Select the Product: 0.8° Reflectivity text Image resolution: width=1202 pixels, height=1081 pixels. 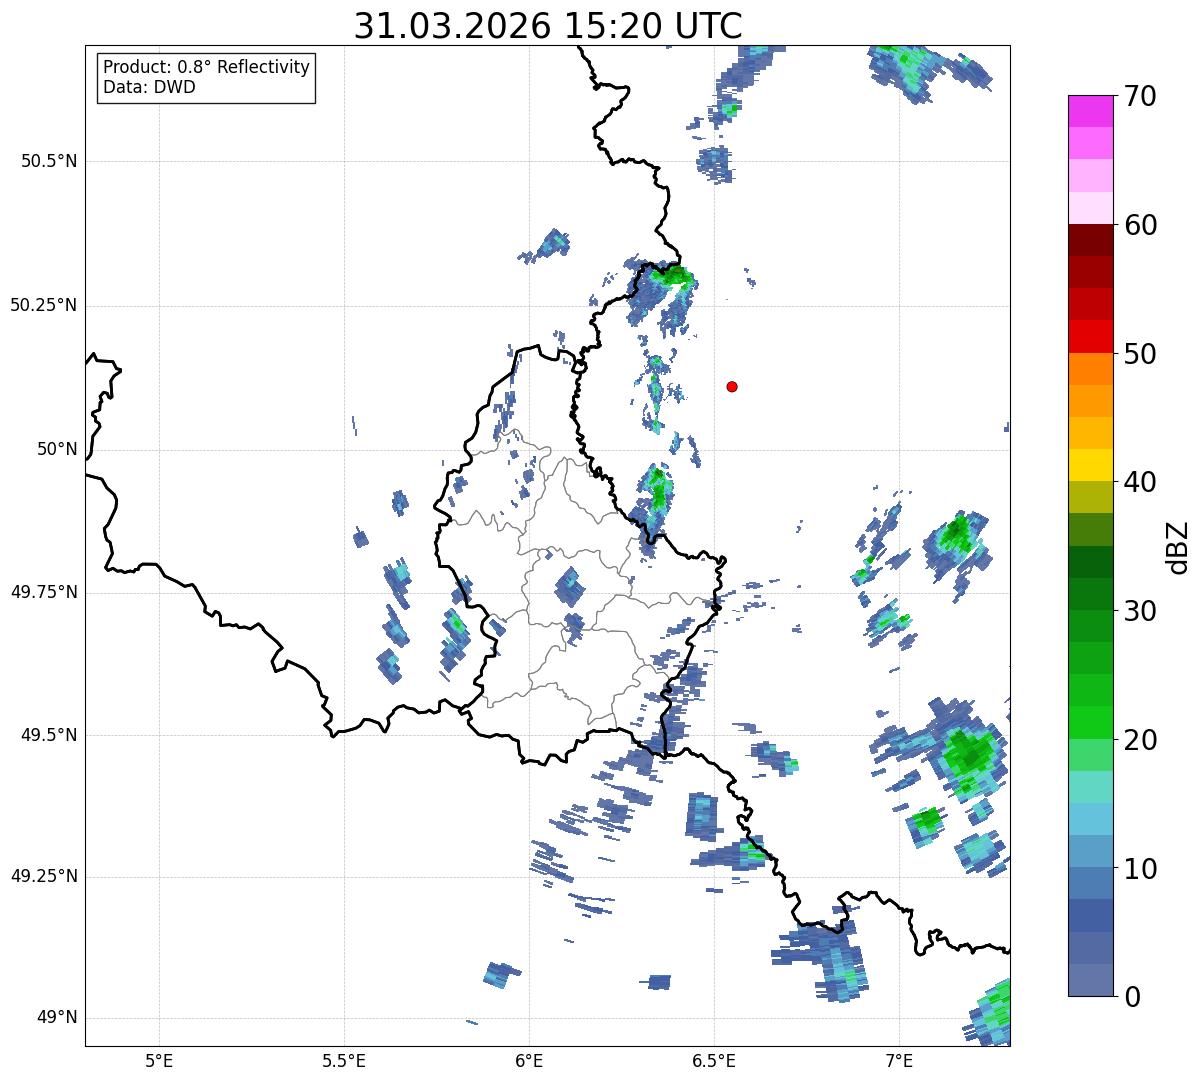(207, 67)
